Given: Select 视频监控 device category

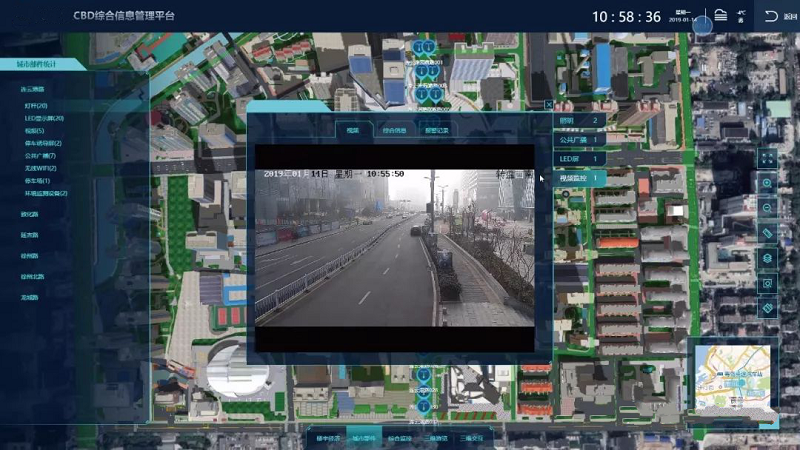Looking at the screenshot, I should (580, 178).
